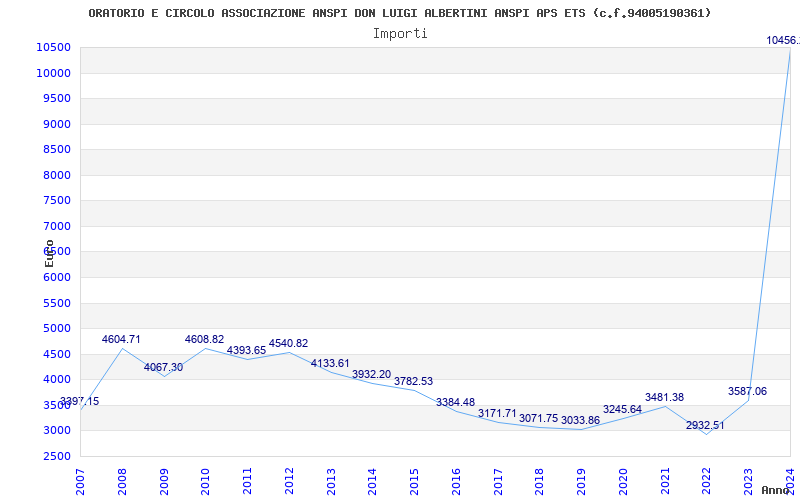Click y-axis tick 6000

57,277
